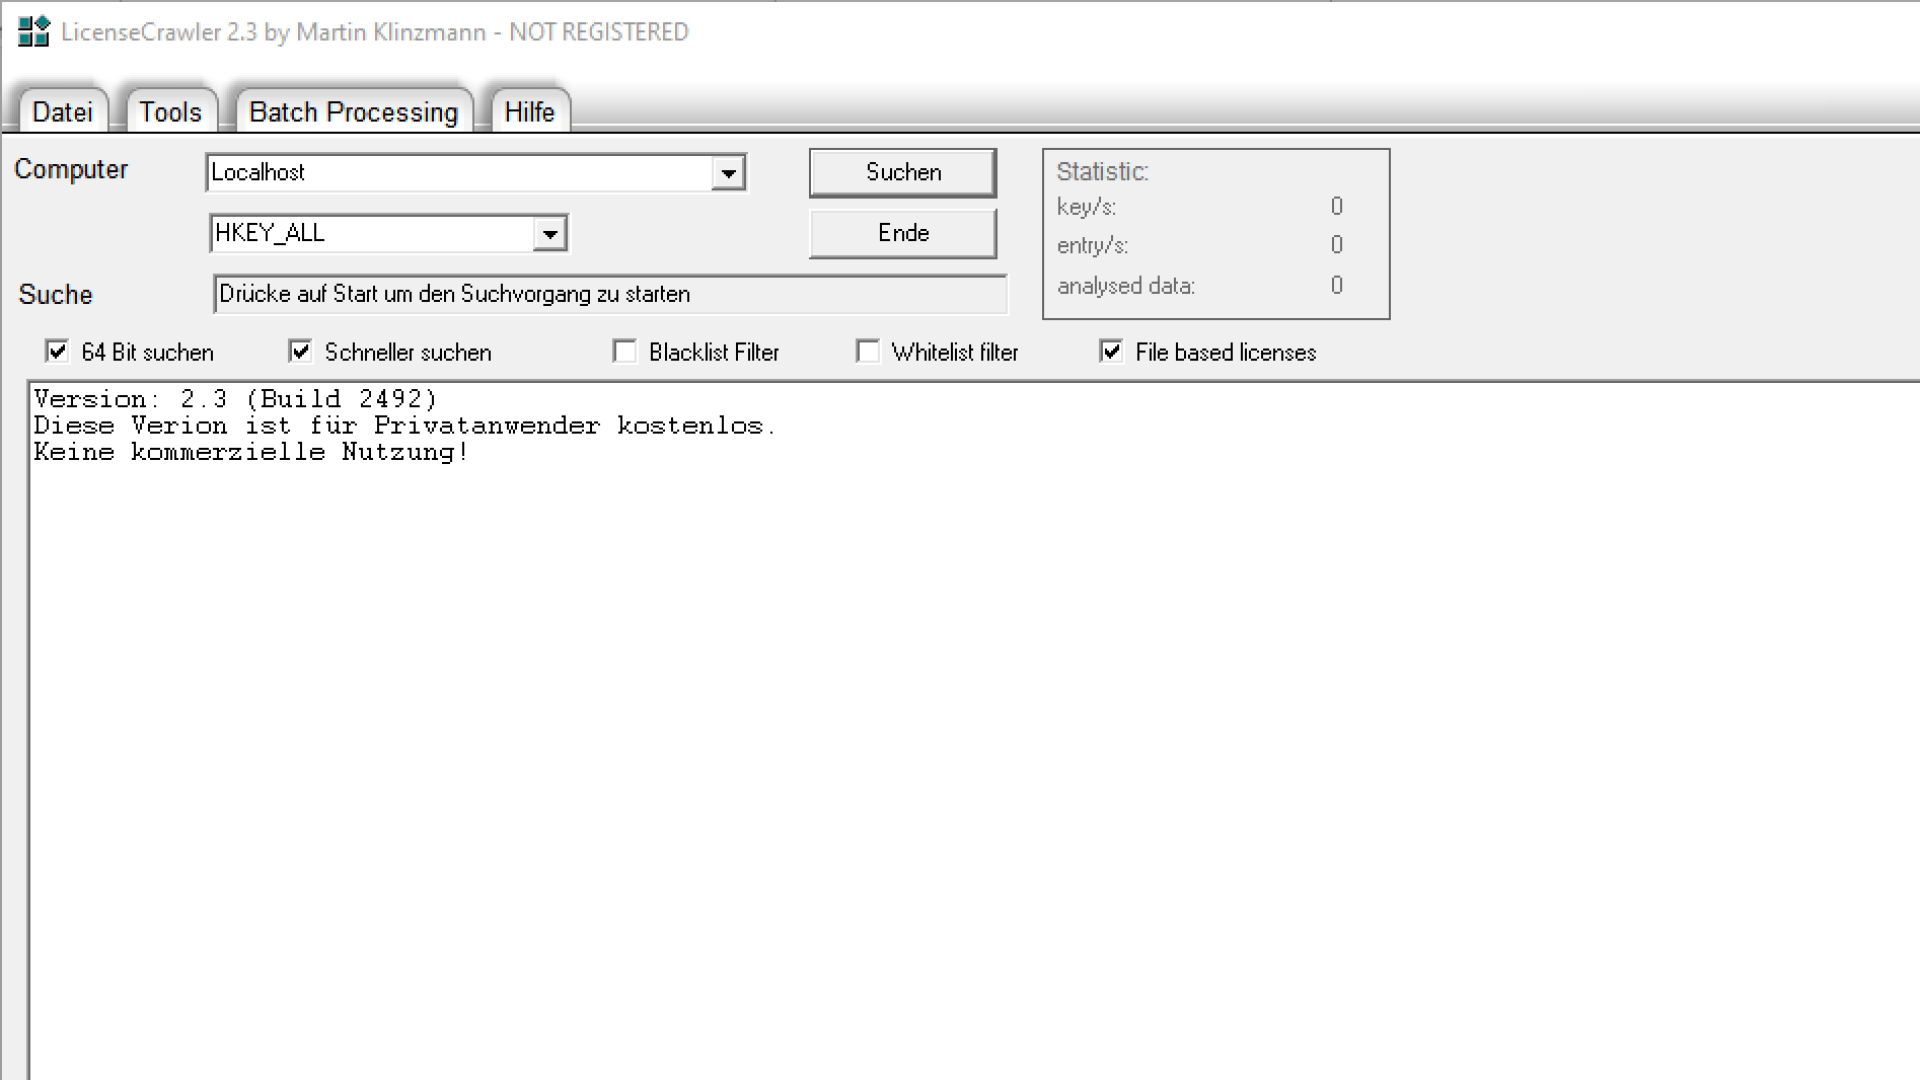Click the 'Keine kommerzielle Nutzung!' line
Image resolution: width=1920 pixels, height=1080 pixels.
[251, 452]
